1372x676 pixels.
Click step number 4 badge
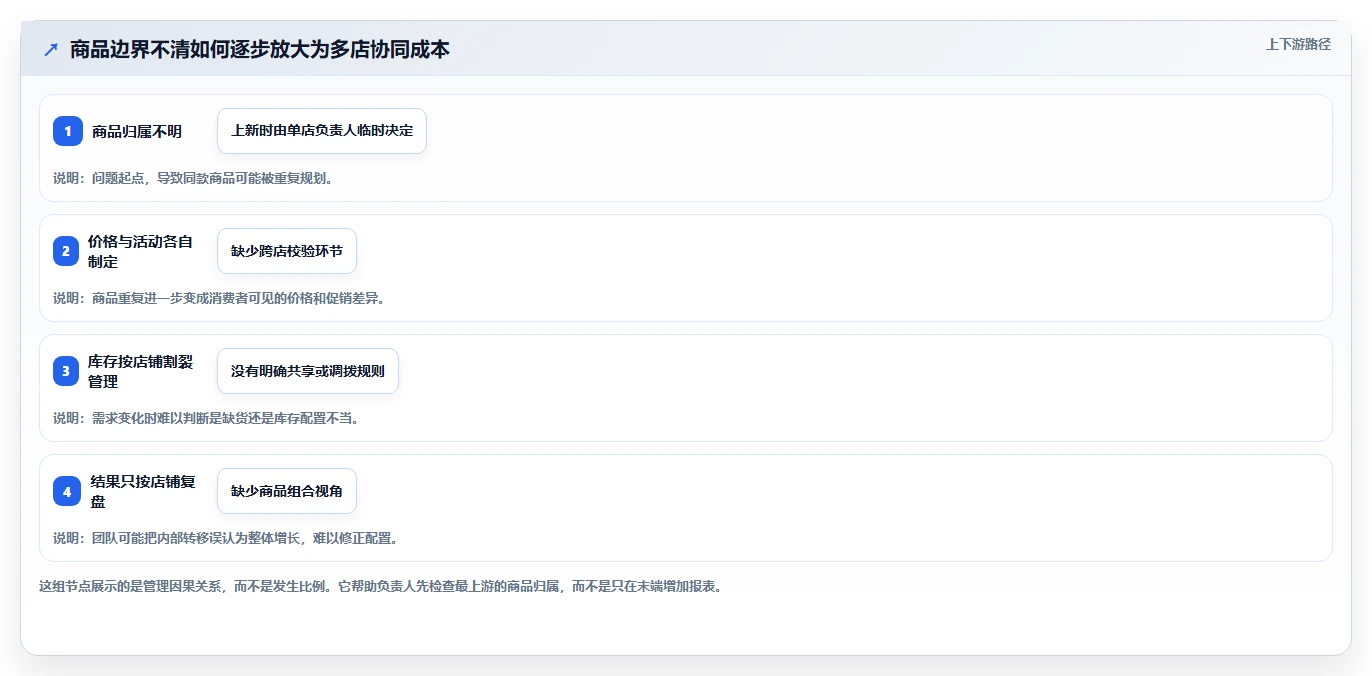[x=67, y=491]
